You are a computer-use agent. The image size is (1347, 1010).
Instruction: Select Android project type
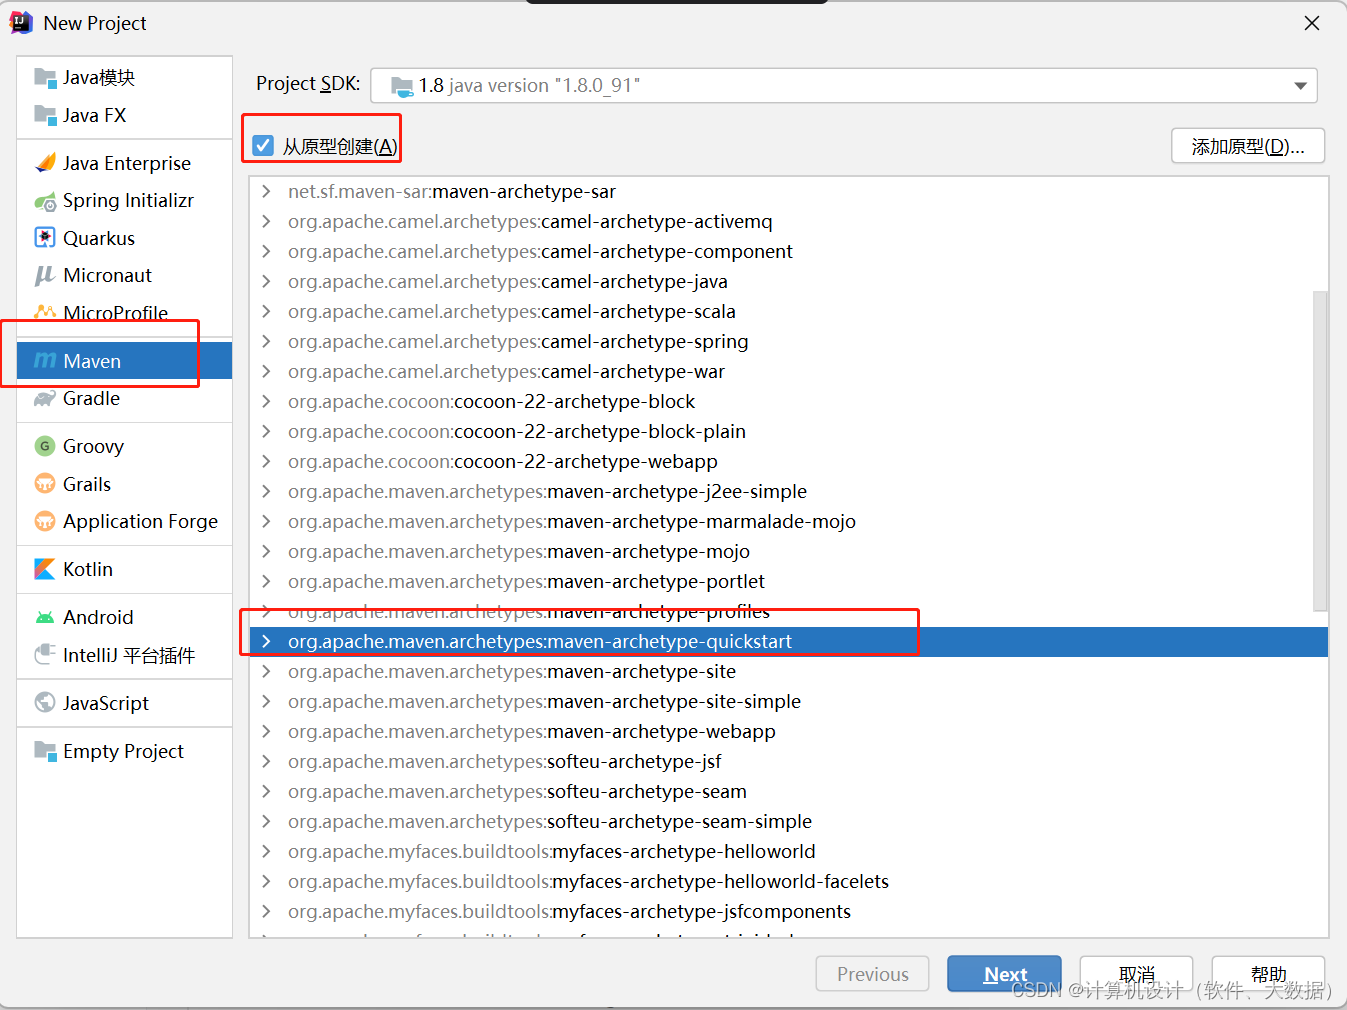124,617
